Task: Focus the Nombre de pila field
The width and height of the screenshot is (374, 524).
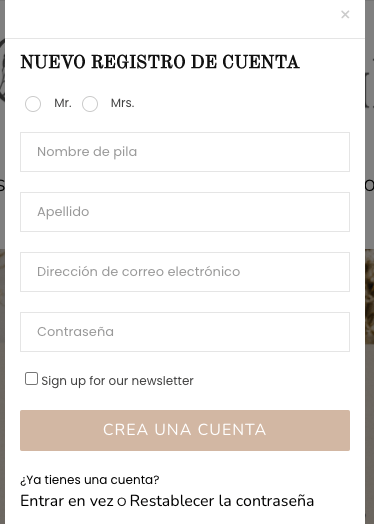Action: (185, 152)
